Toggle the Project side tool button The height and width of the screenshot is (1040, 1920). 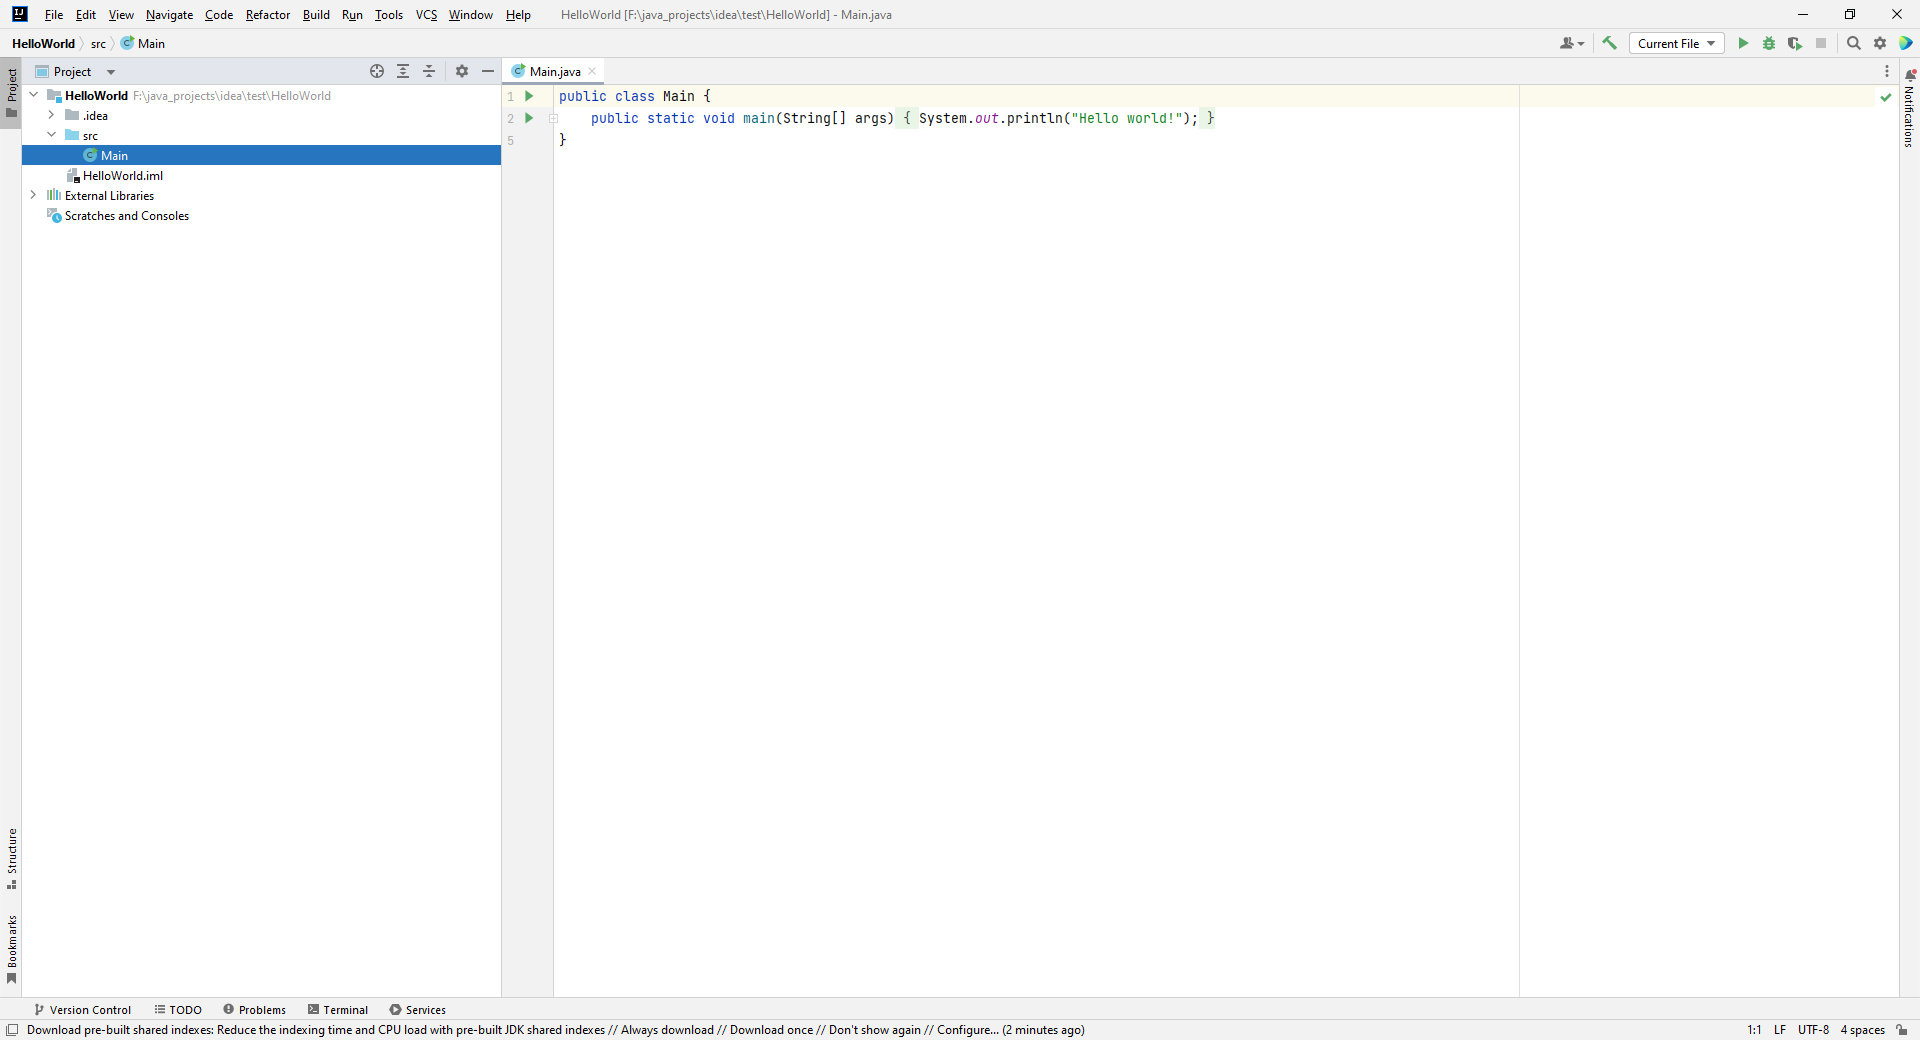[x=11, y=92]
